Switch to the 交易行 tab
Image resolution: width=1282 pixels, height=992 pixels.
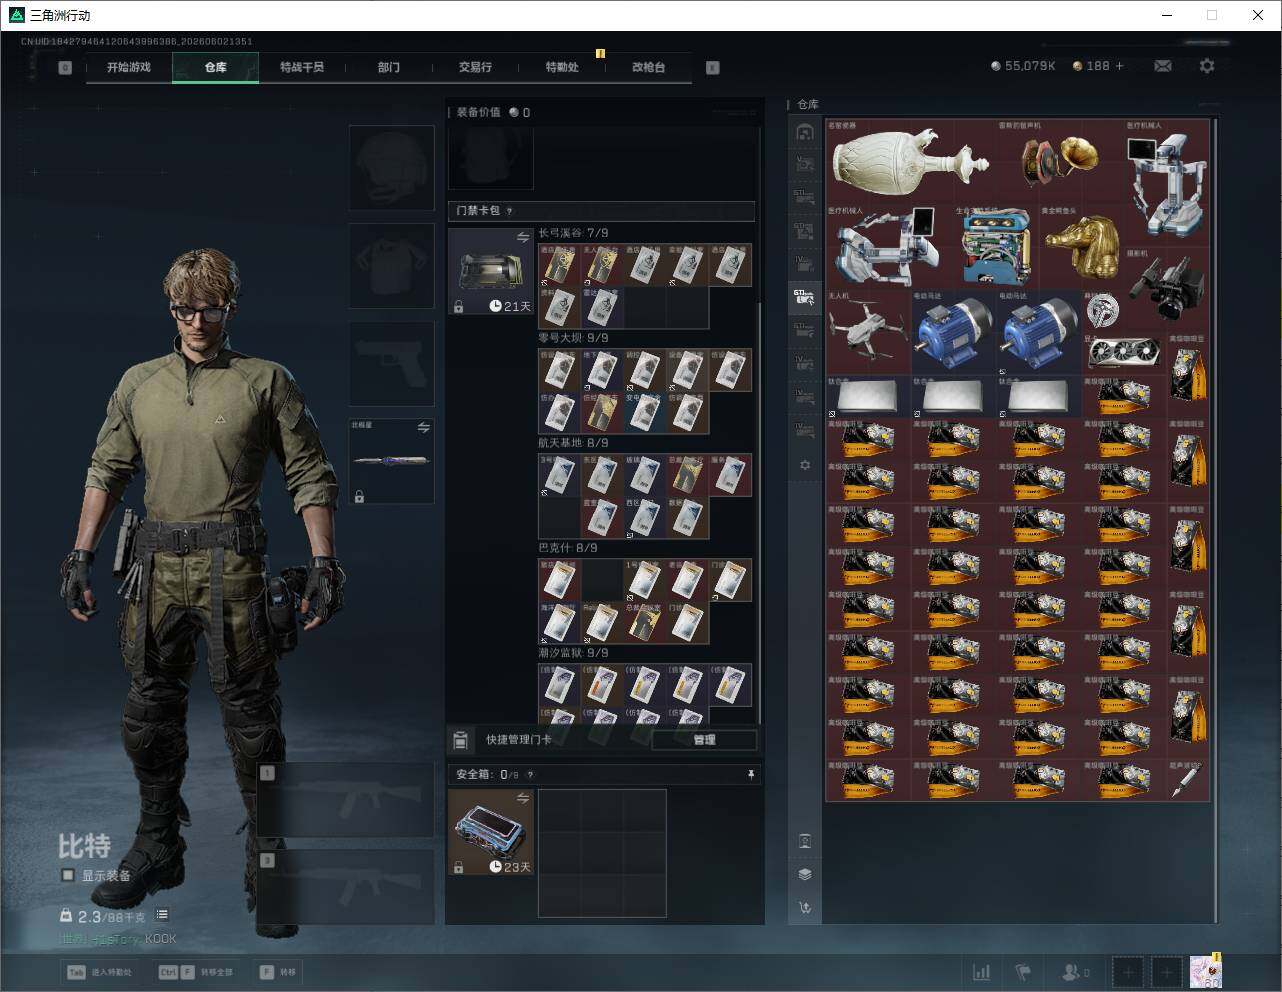pyautogui.click(x=475, y=67)
